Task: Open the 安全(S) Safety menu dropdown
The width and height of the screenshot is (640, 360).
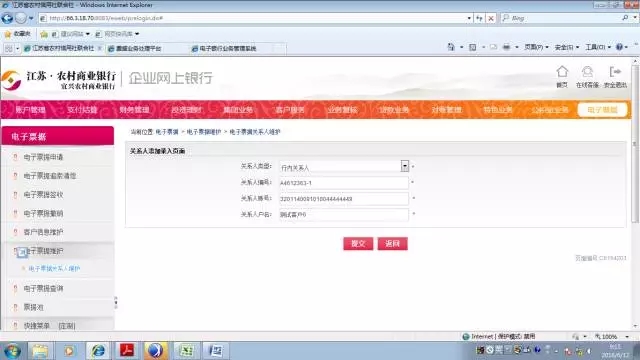Action: point(567,47)
